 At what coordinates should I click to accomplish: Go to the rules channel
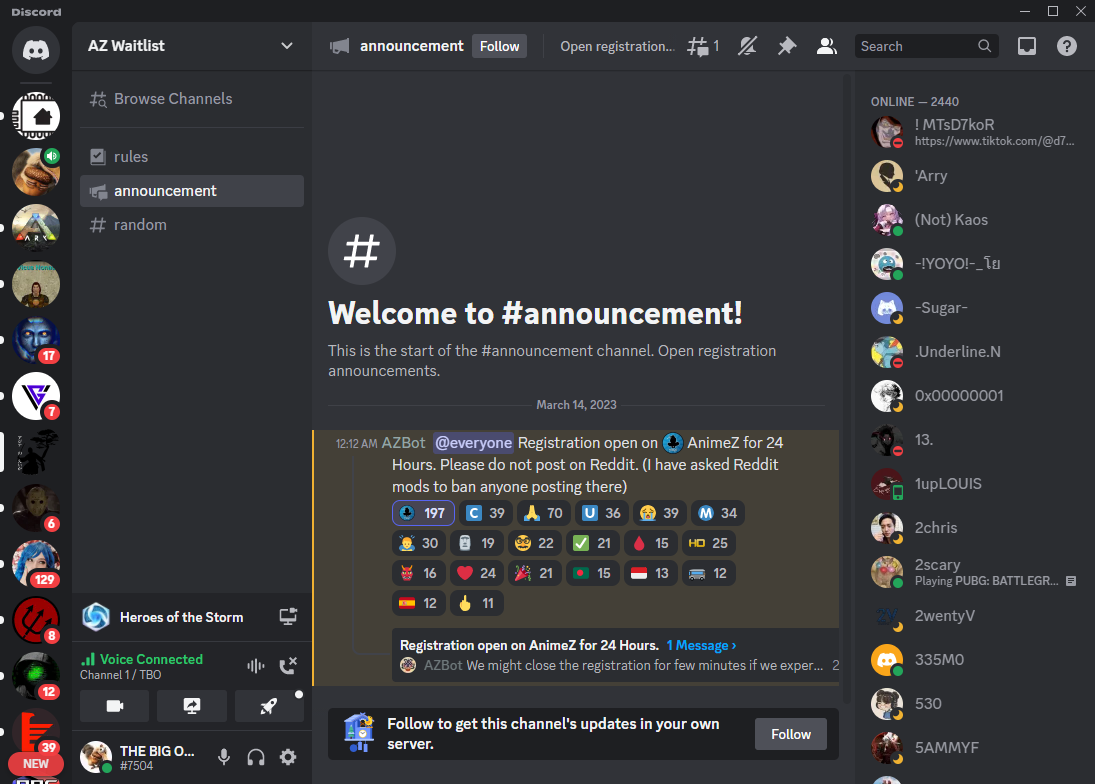tap(191, 156)
